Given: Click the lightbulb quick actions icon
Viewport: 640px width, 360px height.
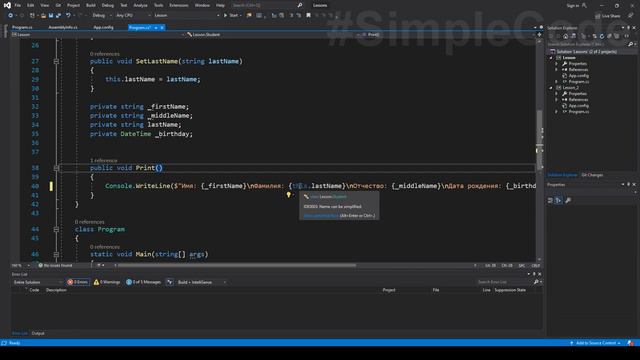Looking at the screenshot, I should pyautogui.click(x=289, y=195).
